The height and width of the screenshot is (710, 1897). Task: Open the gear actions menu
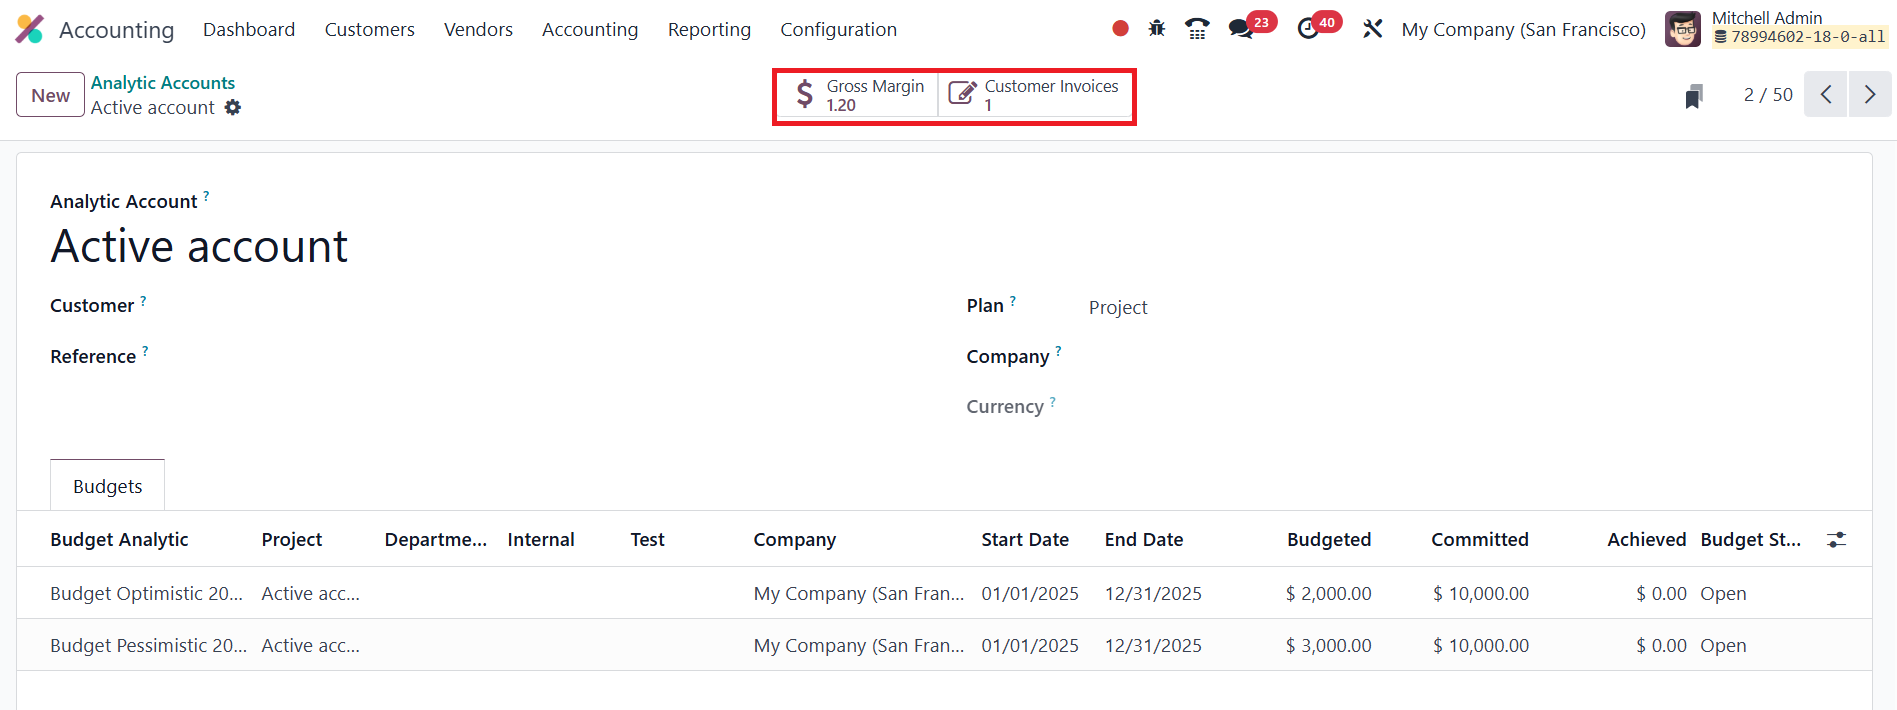(x=233, y=107)
